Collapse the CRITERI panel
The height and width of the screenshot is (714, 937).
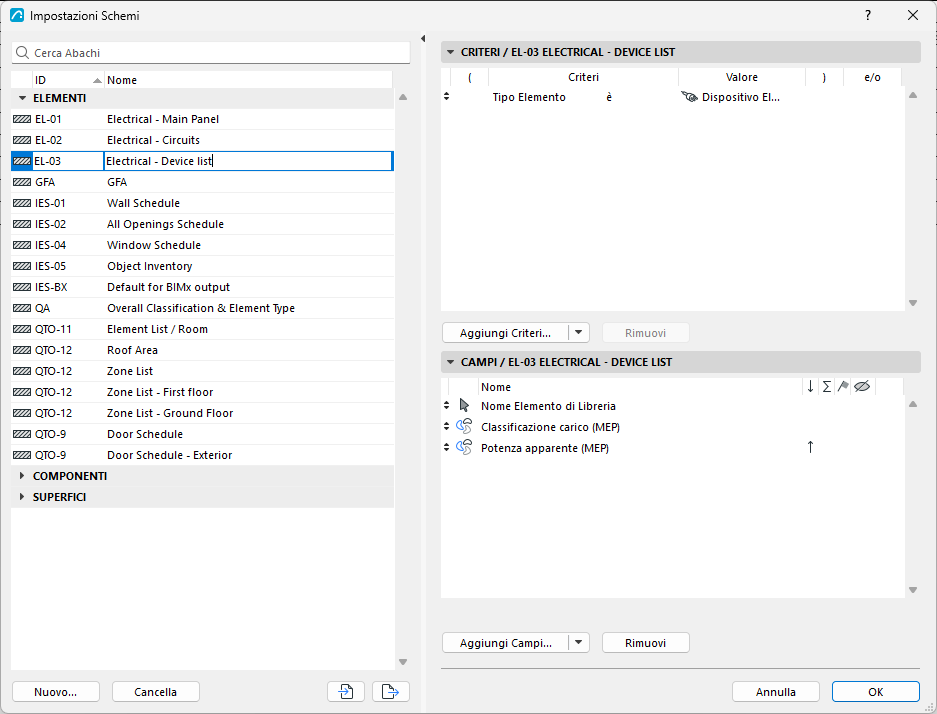pos(451,52)
